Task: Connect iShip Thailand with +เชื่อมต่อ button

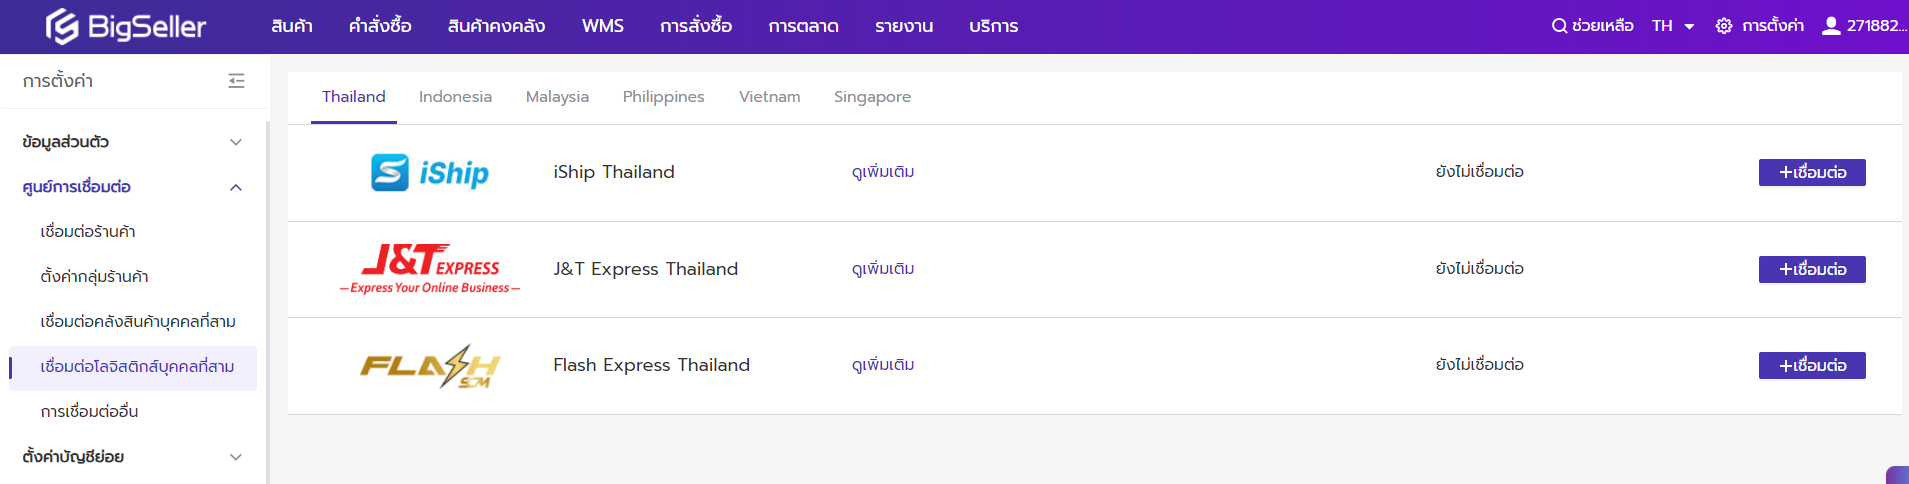Action: (x=1811, y=173)
